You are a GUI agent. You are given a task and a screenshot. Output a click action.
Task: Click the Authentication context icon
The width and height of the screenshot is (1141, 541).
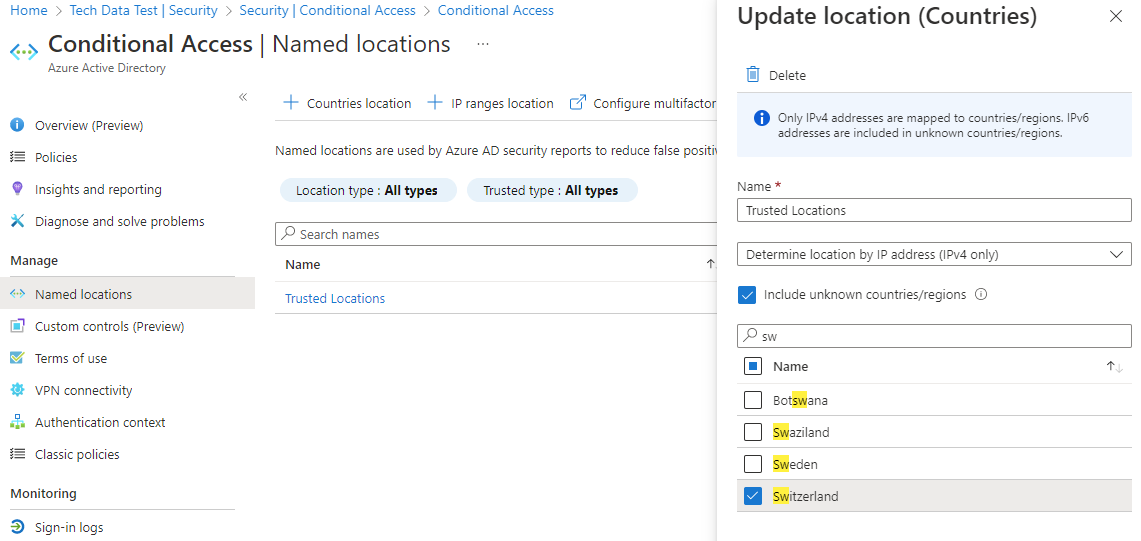pos(17,422)
